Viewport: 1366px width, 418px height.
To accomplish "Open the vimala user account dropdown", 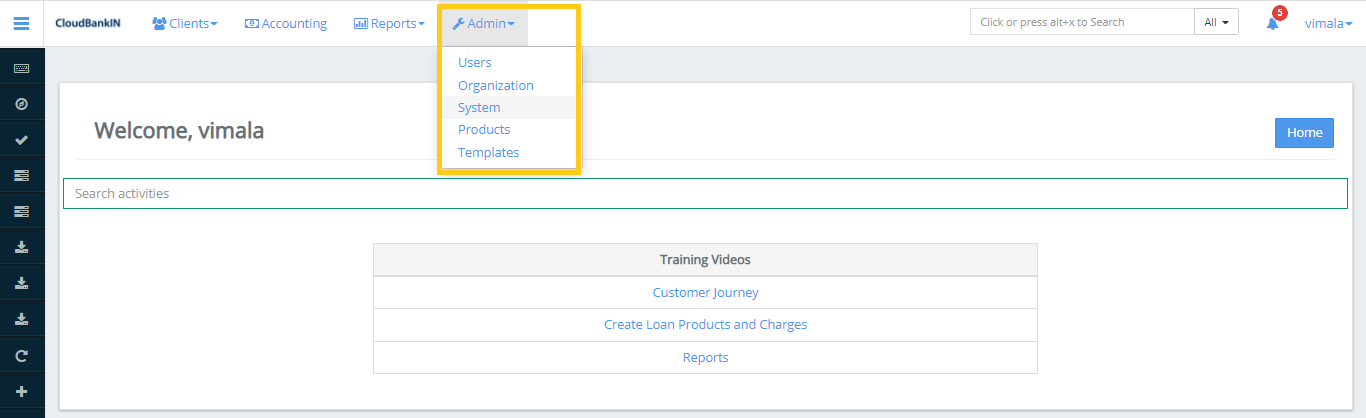I will [x=1328, y=23].
